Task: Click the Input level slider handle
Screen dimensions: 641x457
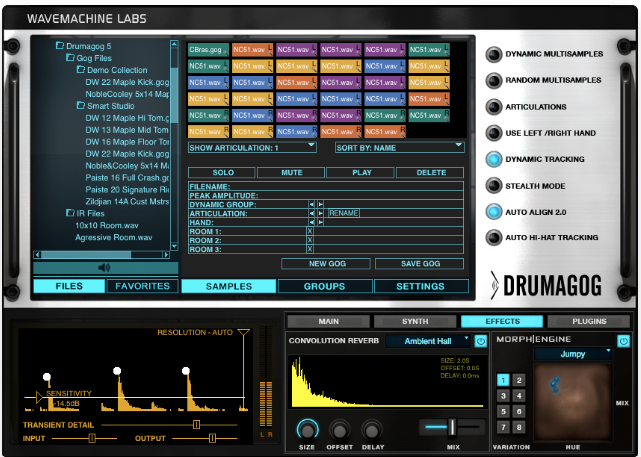Action: [92, 438]
